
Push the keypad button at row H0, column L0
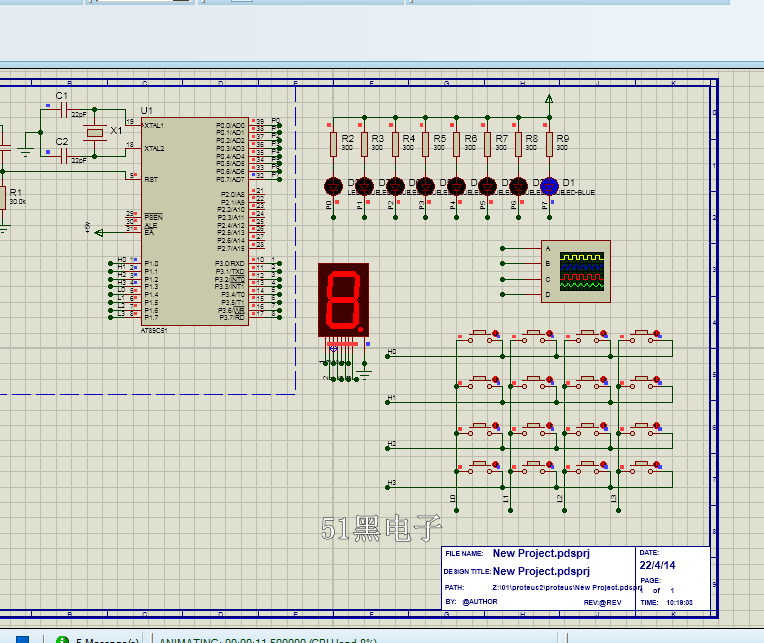click(480, 337)
